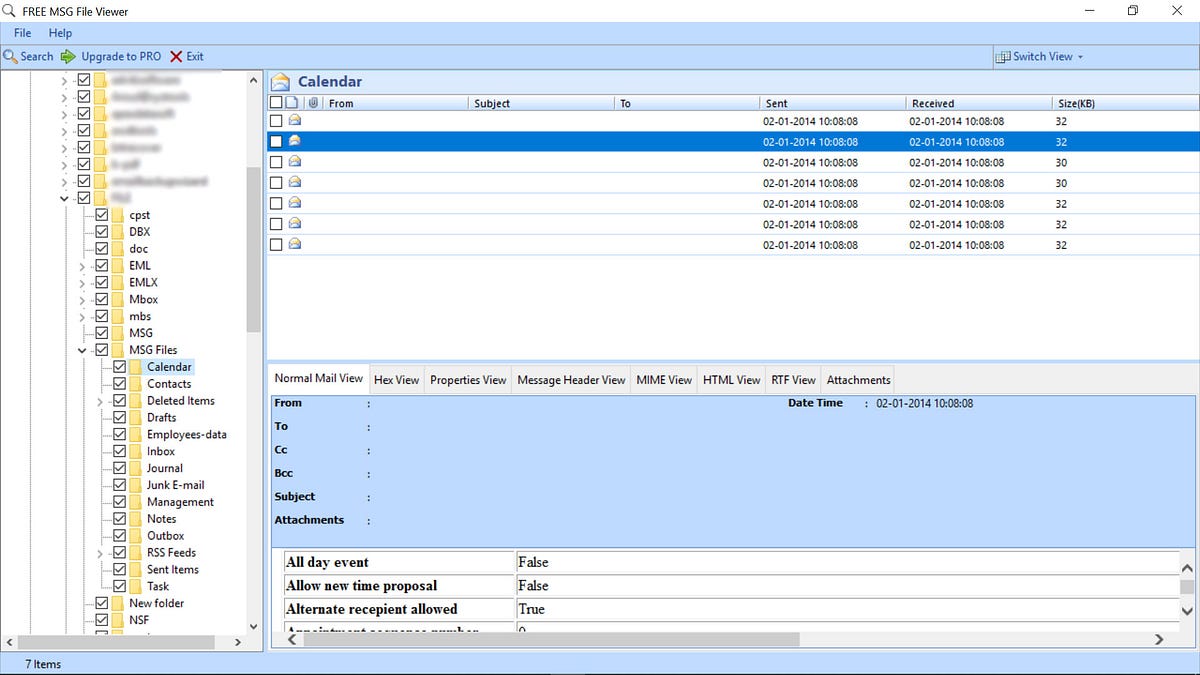Switch to the MIME View tab
Image resolution: width=1200 pixels, height=675 pixels.
click(x=664, y=380)
